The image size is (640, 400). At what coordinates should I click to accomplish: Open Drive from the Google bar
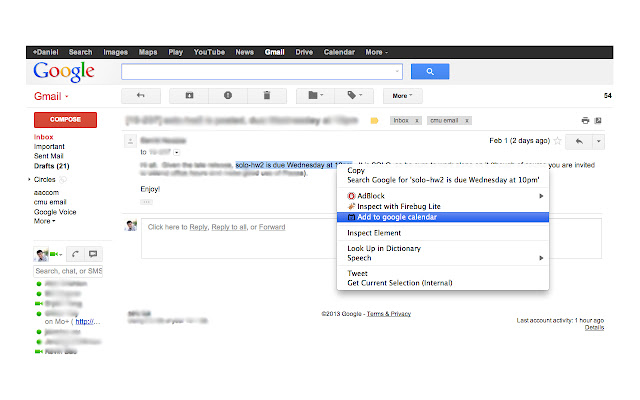click(x=304, y=52)
